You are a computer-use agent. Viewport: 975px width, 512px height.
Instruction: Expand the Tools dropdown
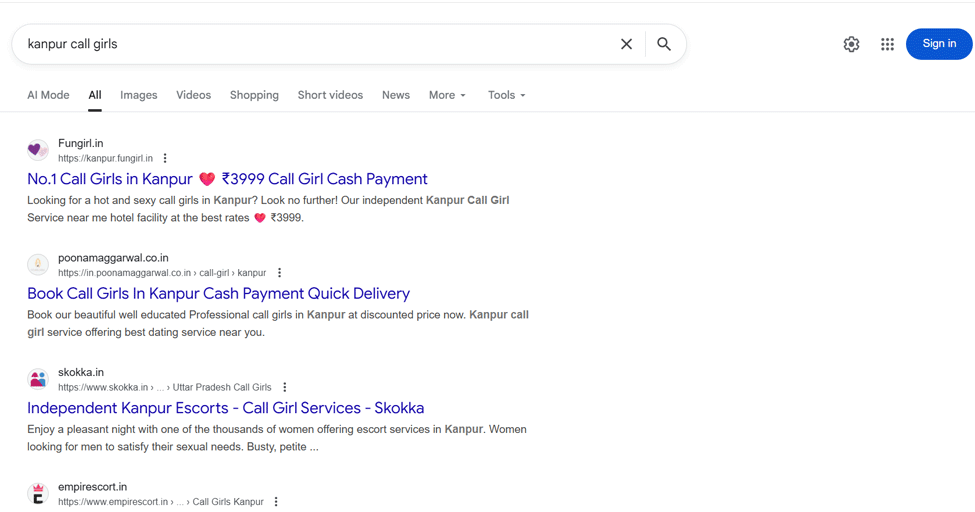pos(506,95)
